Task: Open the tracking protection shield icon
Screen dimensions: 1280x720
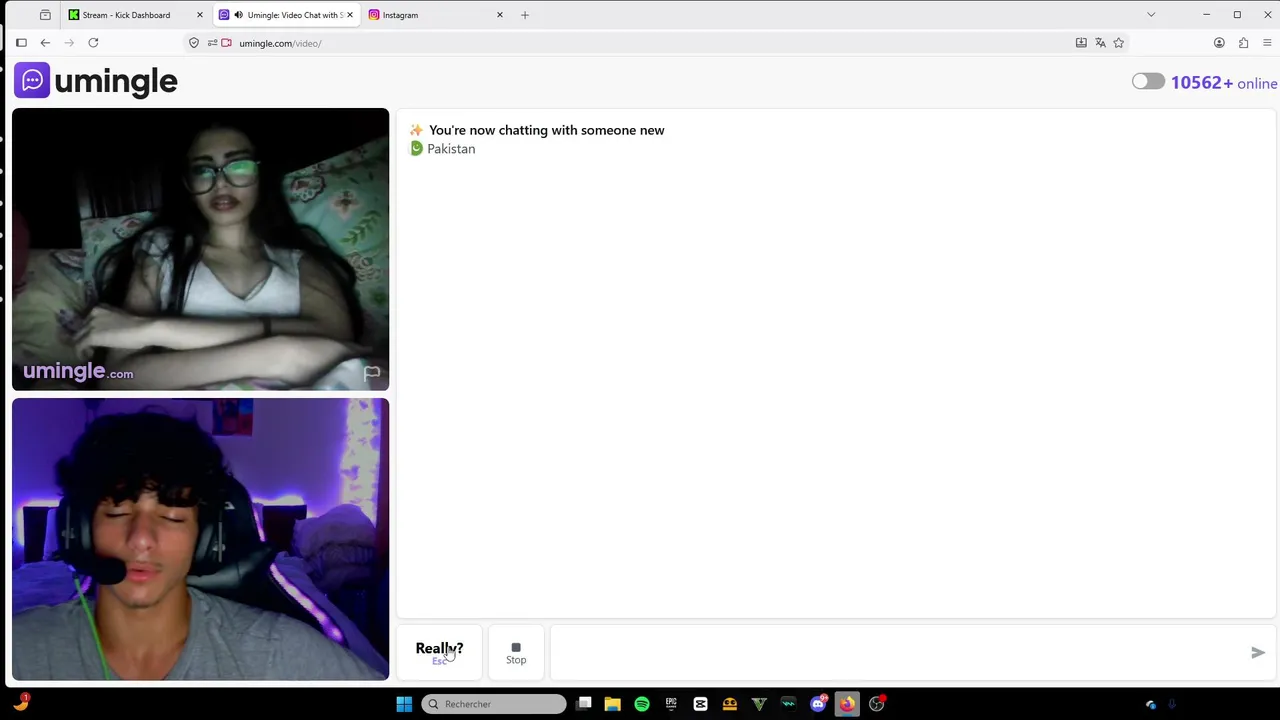Action: point(194,43)
